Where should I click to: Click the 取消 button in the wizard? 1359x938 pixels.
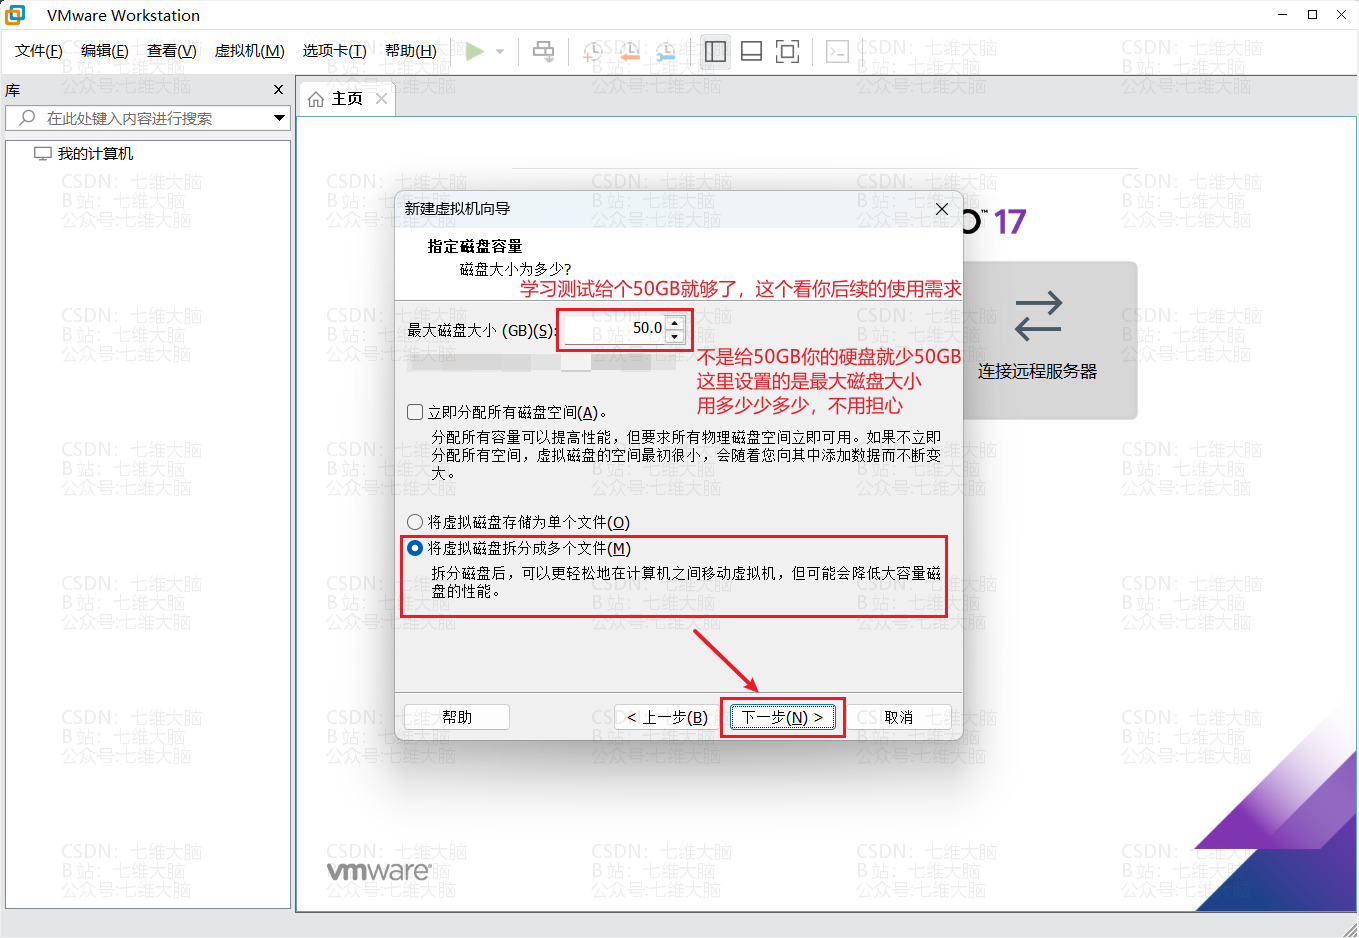click(x=899, y=717)
